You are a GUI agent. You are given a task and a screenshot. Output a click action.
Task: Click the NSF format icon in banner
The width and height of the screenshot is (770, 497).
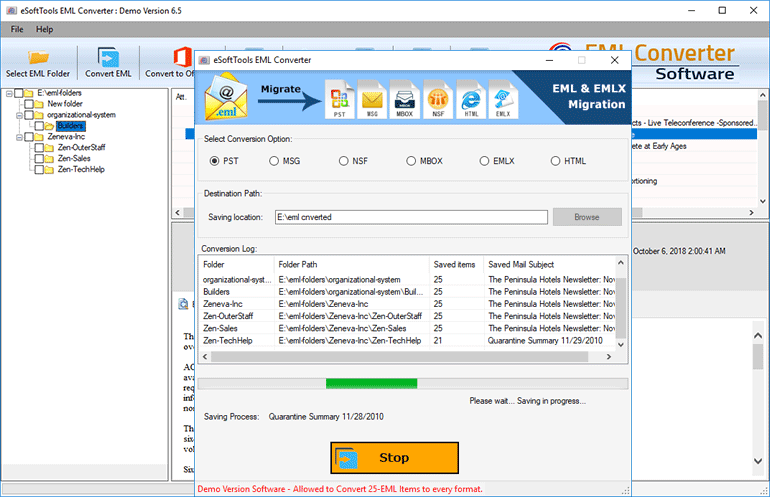click(438, 100)
